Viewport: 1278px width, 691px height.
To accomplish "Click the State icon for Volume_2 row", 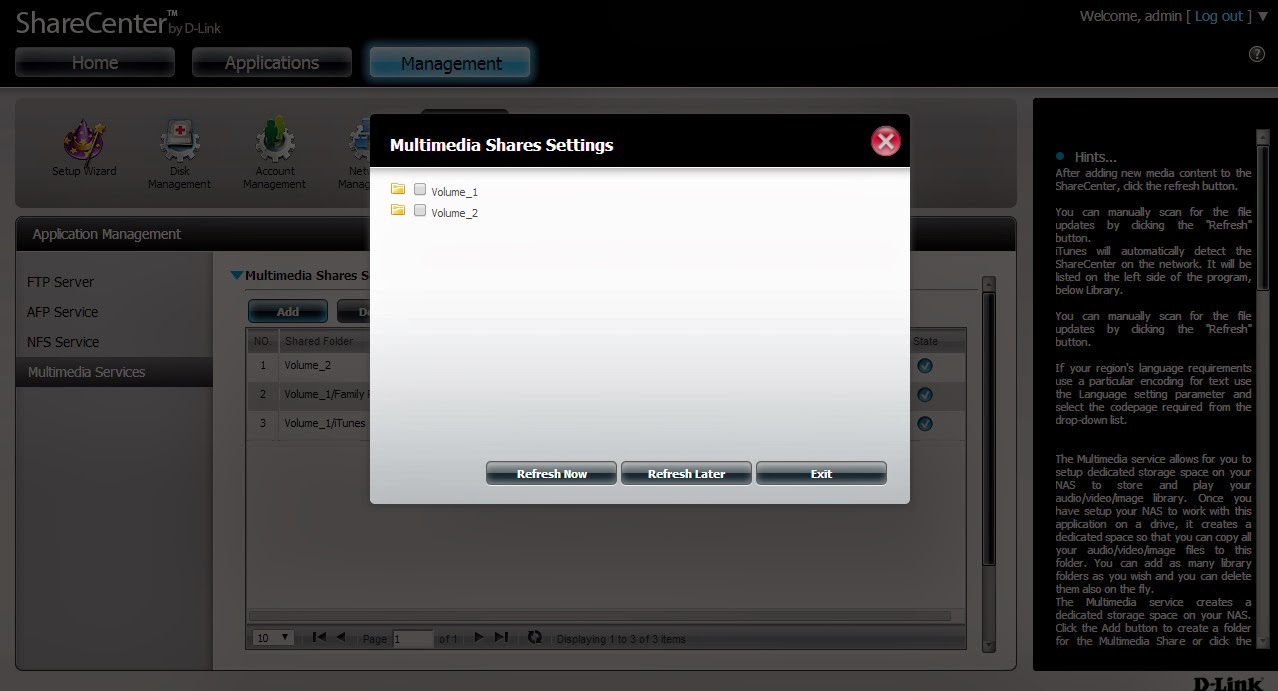I will (925, 366).
